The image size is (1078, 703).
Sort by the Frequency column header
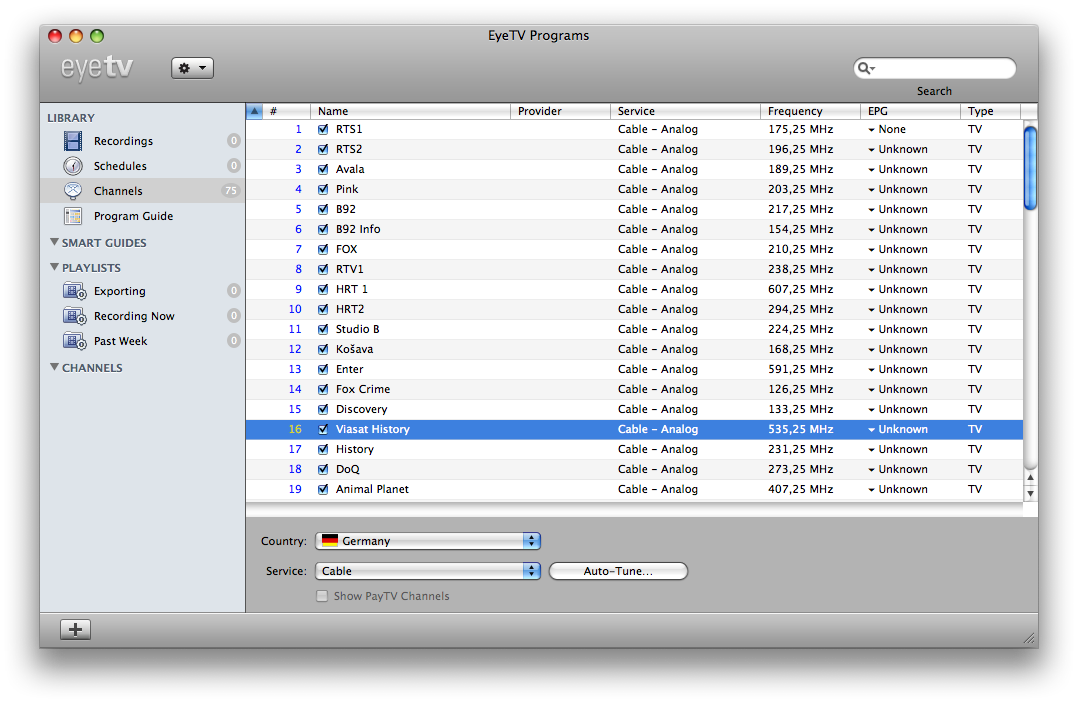[x=810, y=111]
